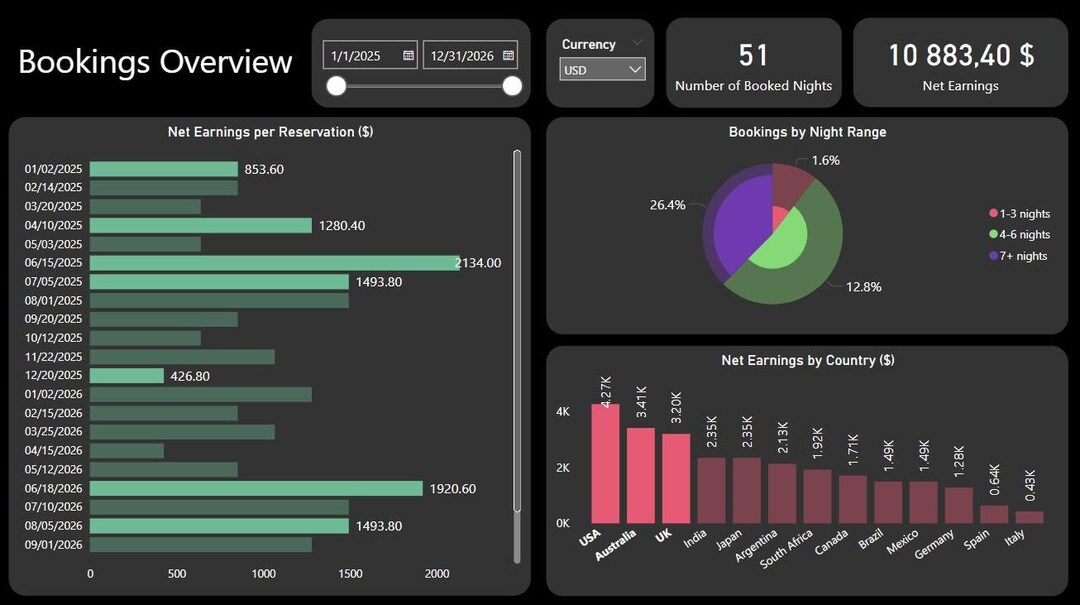Click the right handle of the date range slider
The image size is (1080, 605).
coord(511,87)
